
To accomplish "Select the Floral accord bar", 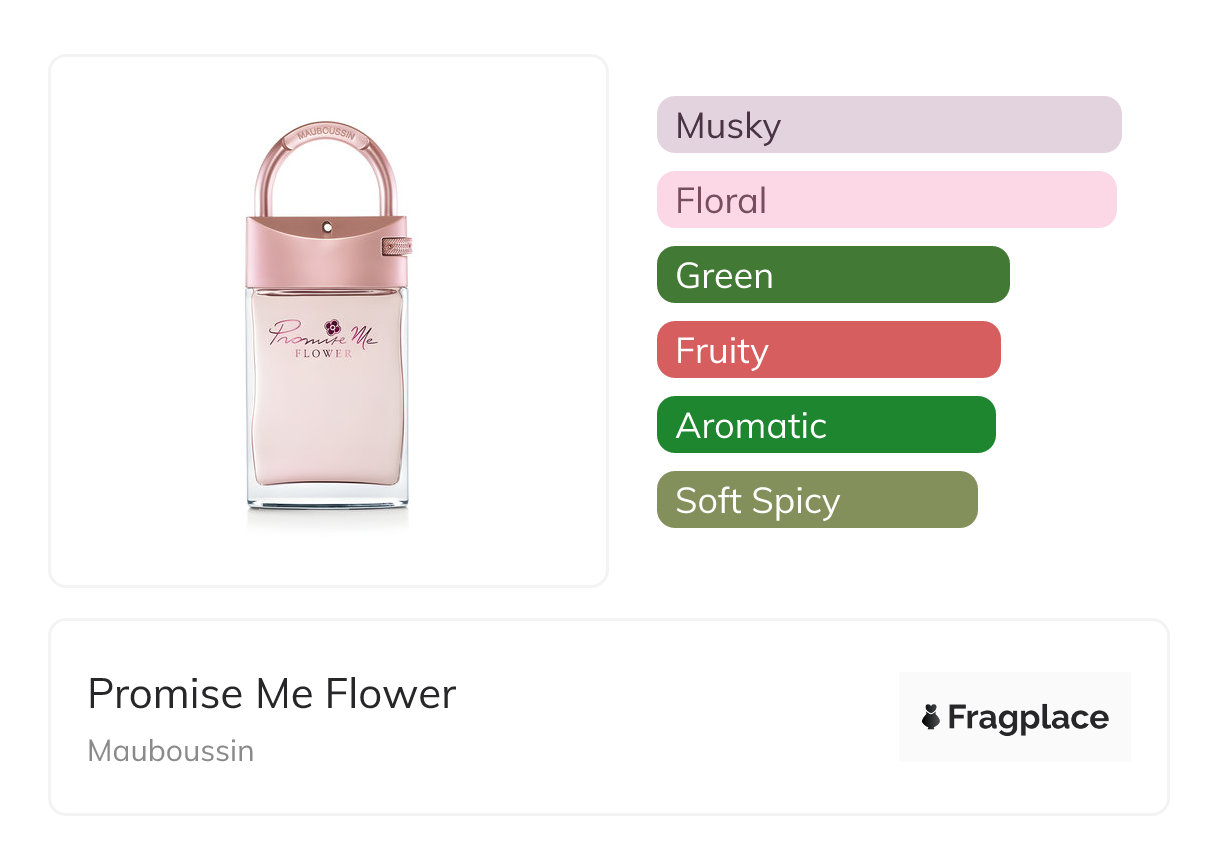I will tap(886, 200).
